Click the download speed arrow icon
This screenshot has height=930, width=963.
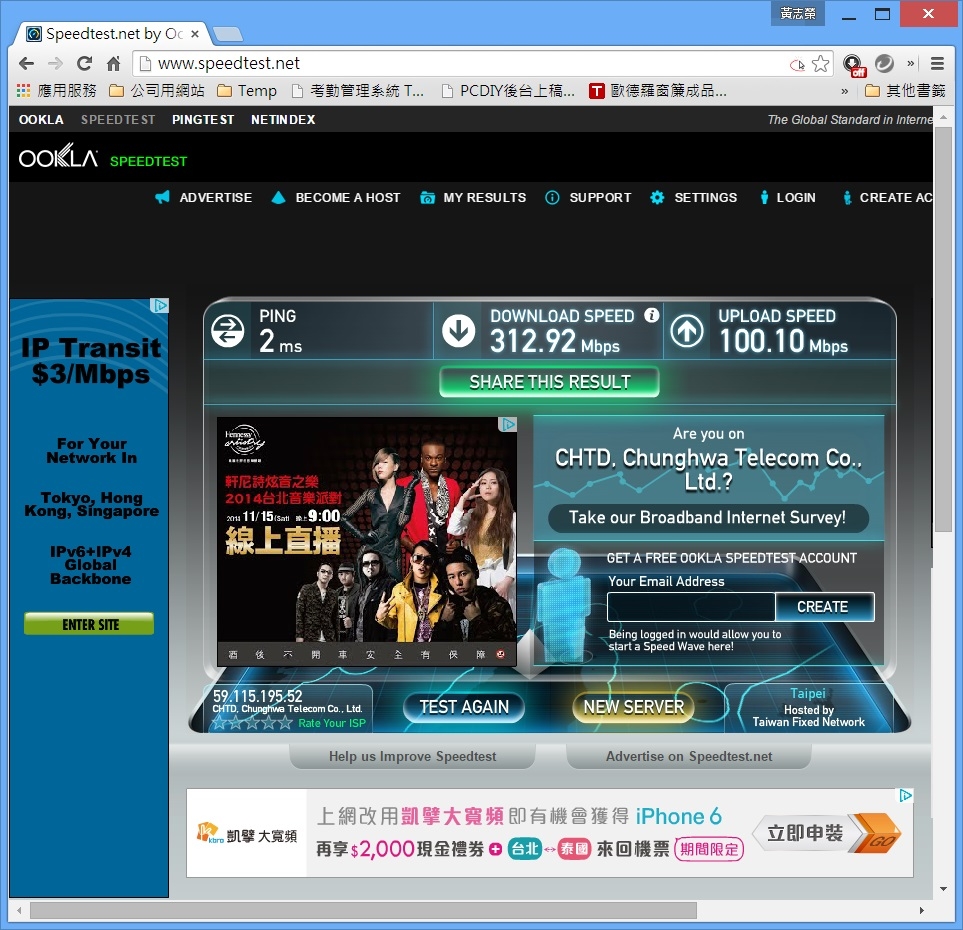pyautogui.click(x=459, y=331)
